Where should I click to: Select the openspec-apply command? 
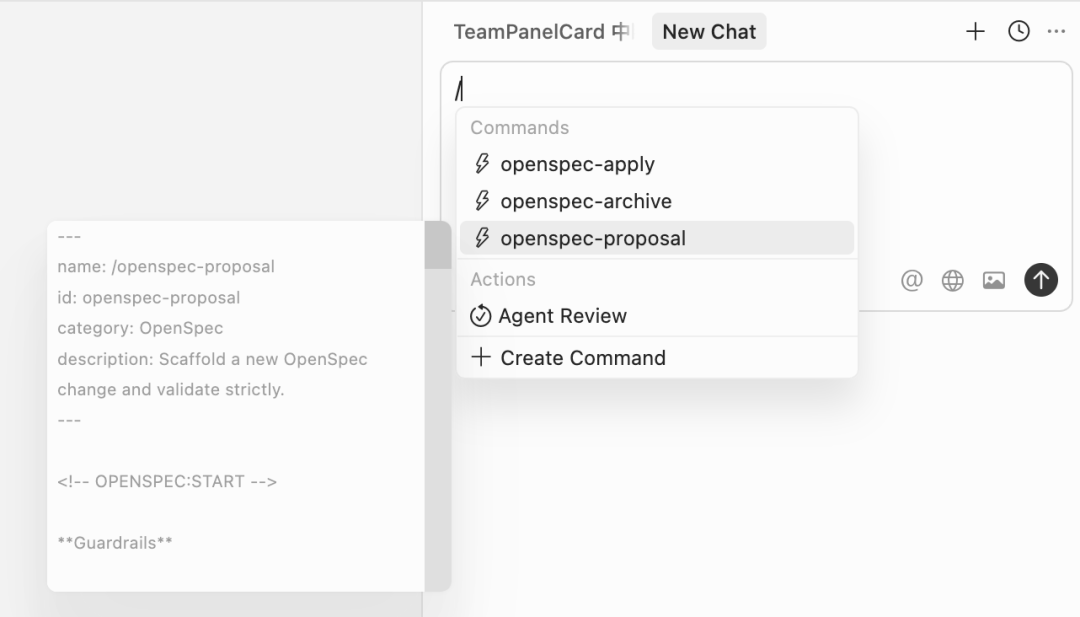tap(578, 164)
